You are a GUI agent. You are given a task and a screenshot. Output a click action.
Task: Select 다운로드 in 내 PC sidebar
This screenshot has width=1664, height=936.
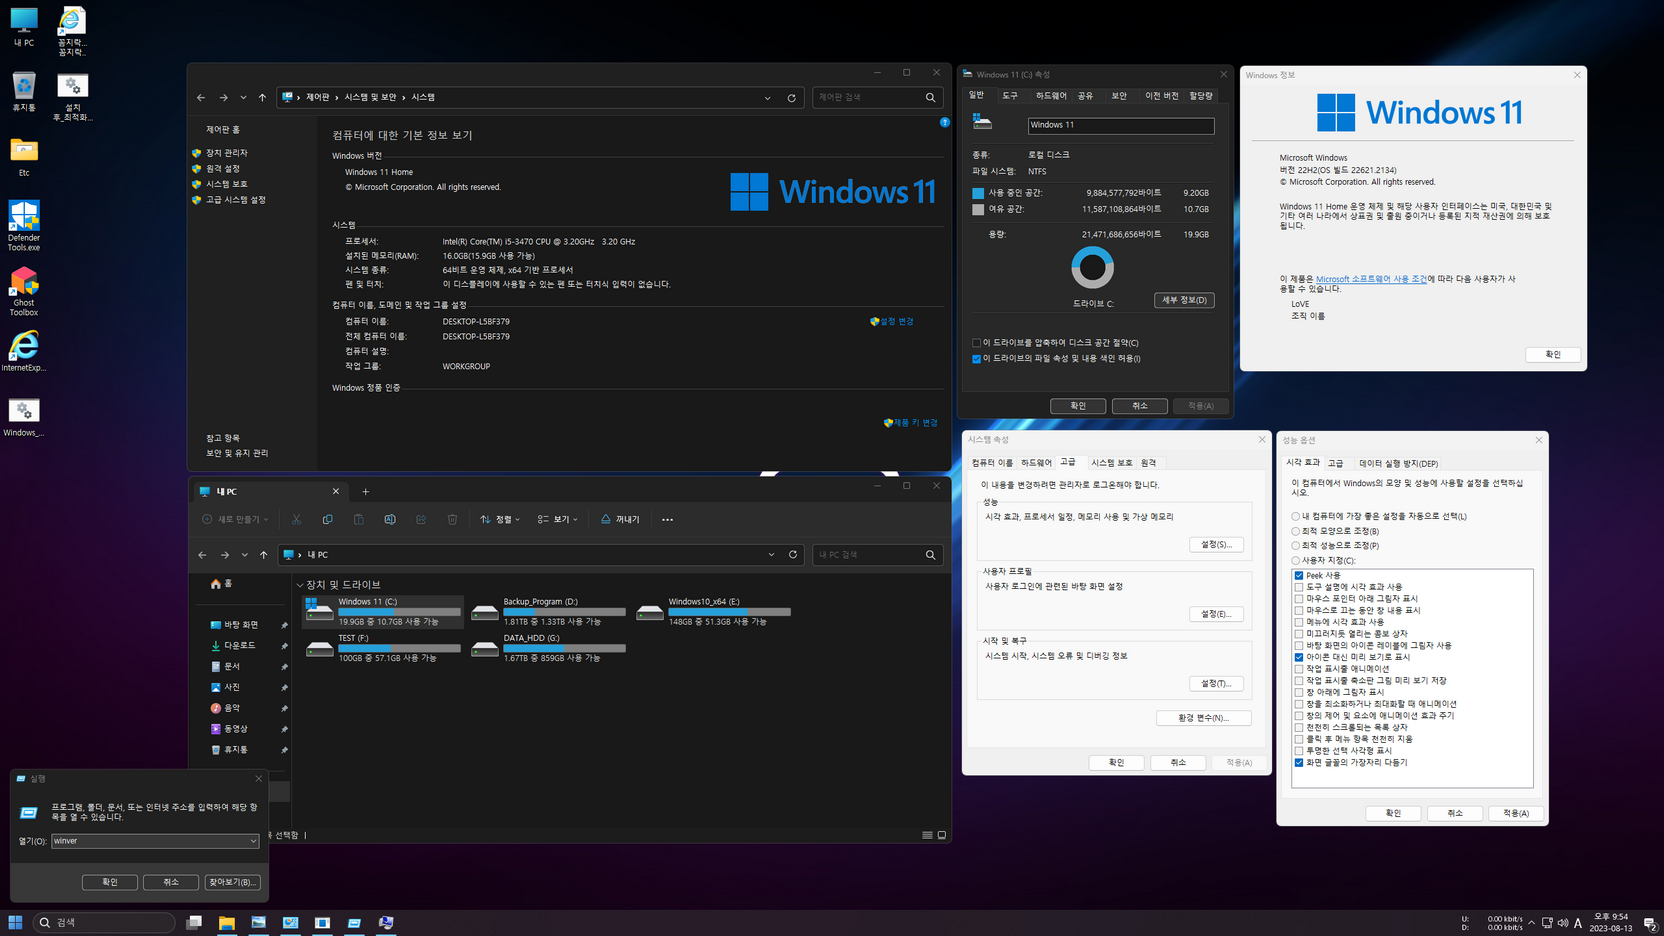tap(233, 645)
